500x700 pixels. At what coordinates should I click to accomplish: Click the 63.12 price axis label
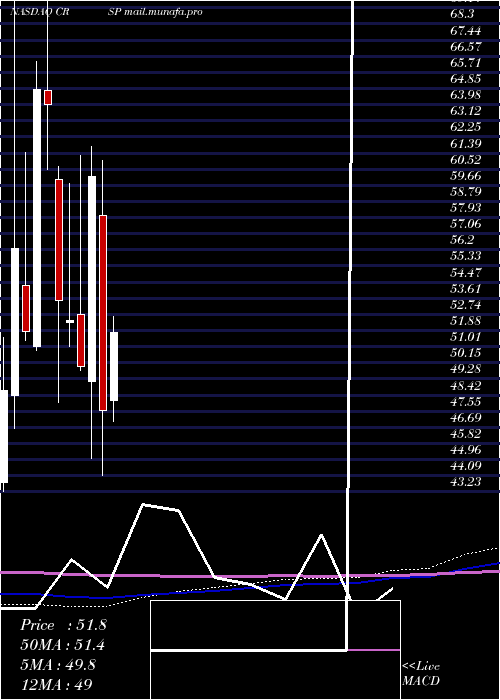(x=466, y=111)
